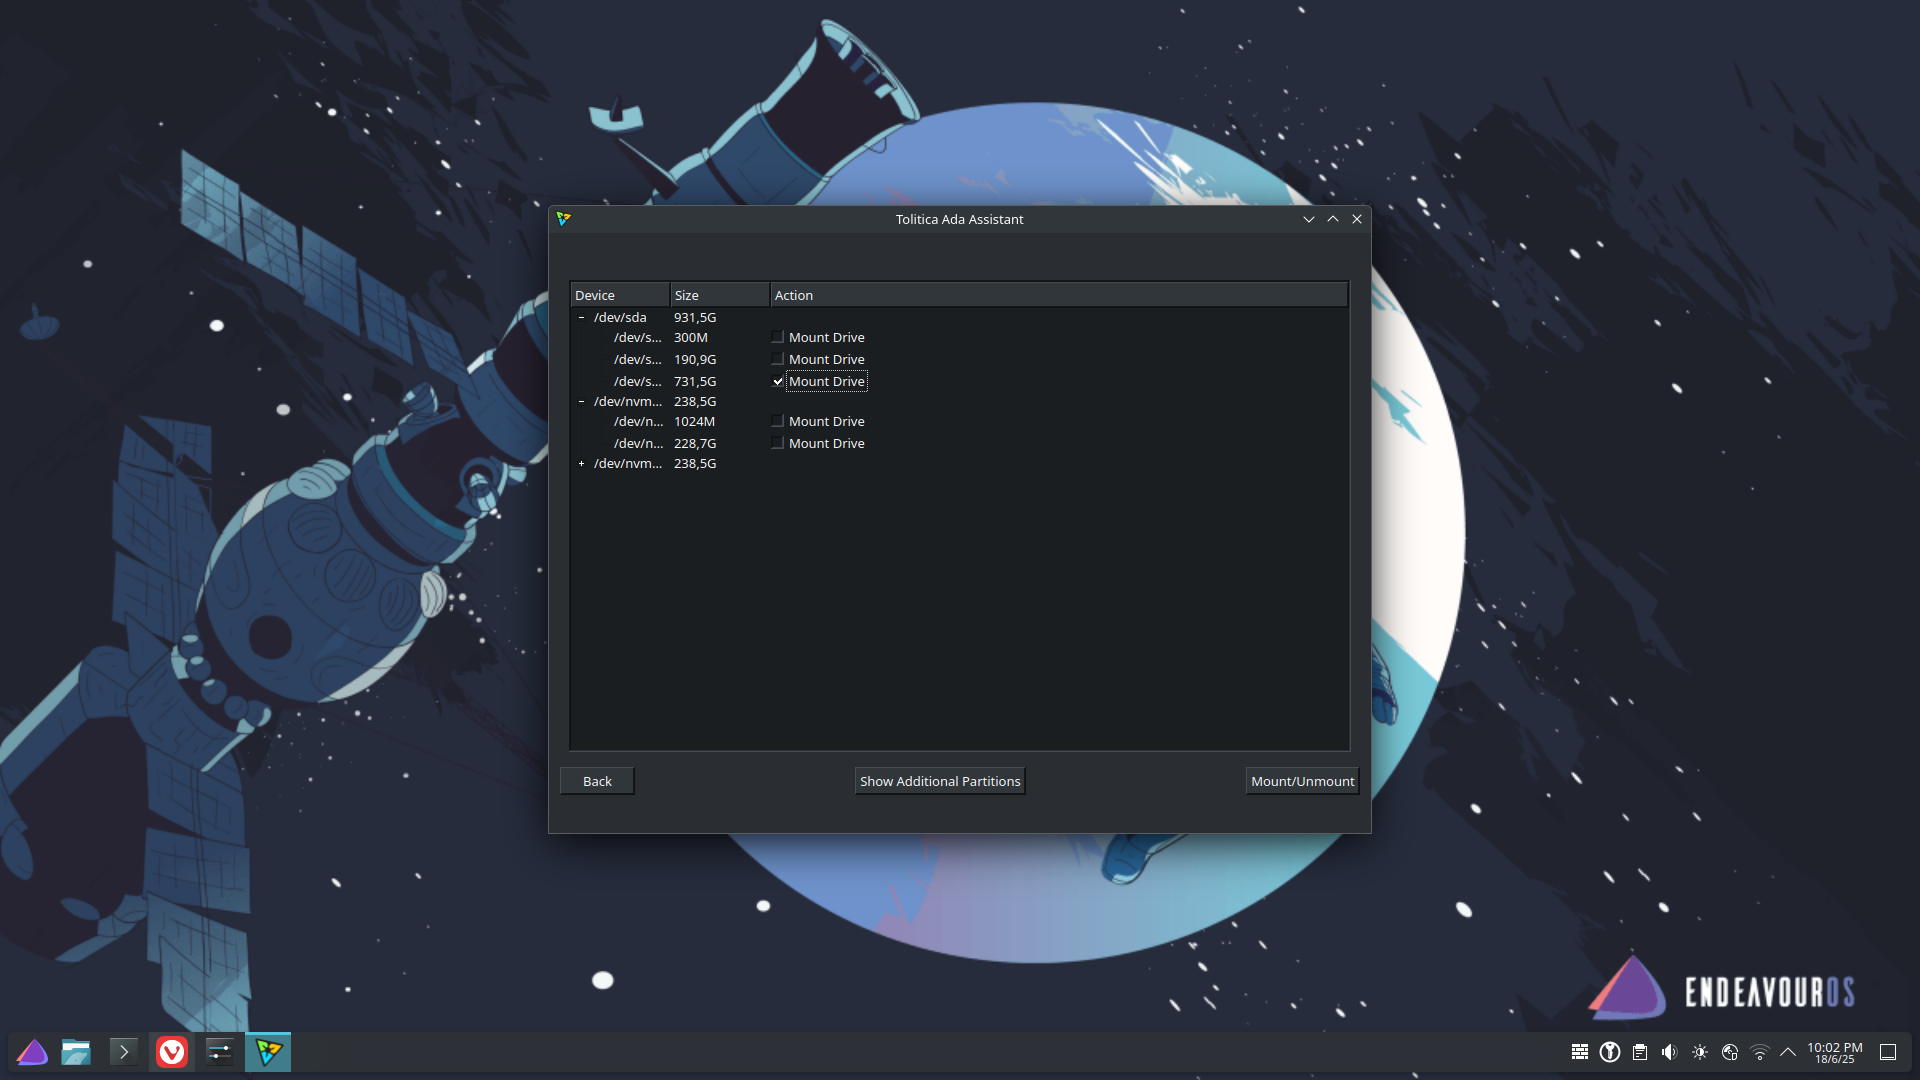This screenshot has height=1080, width=1920.
Task: Open the terminal from the taskbar
Action: [124, 1052]
